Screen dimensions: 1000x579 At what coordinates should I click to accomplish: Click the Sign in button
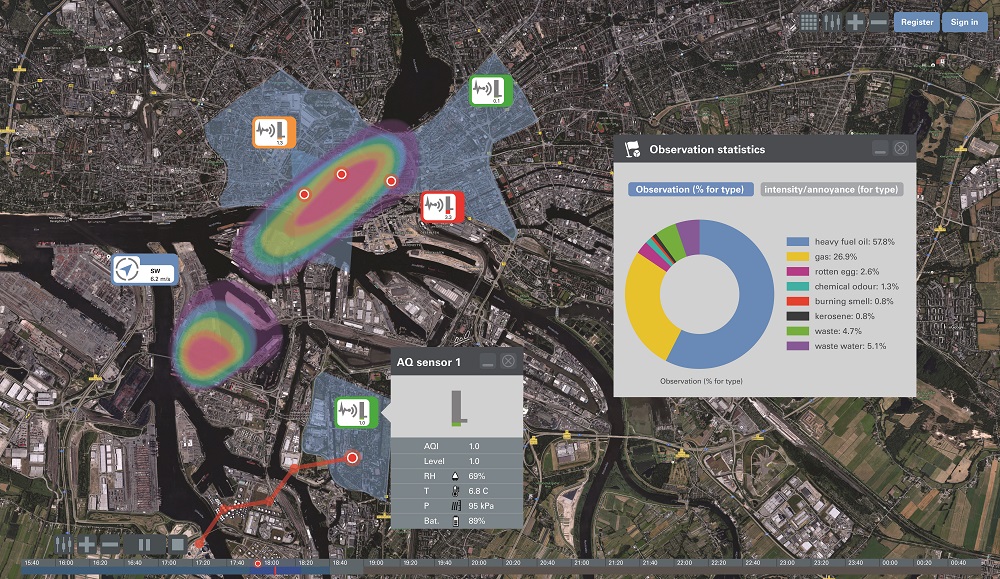(964, 22)
